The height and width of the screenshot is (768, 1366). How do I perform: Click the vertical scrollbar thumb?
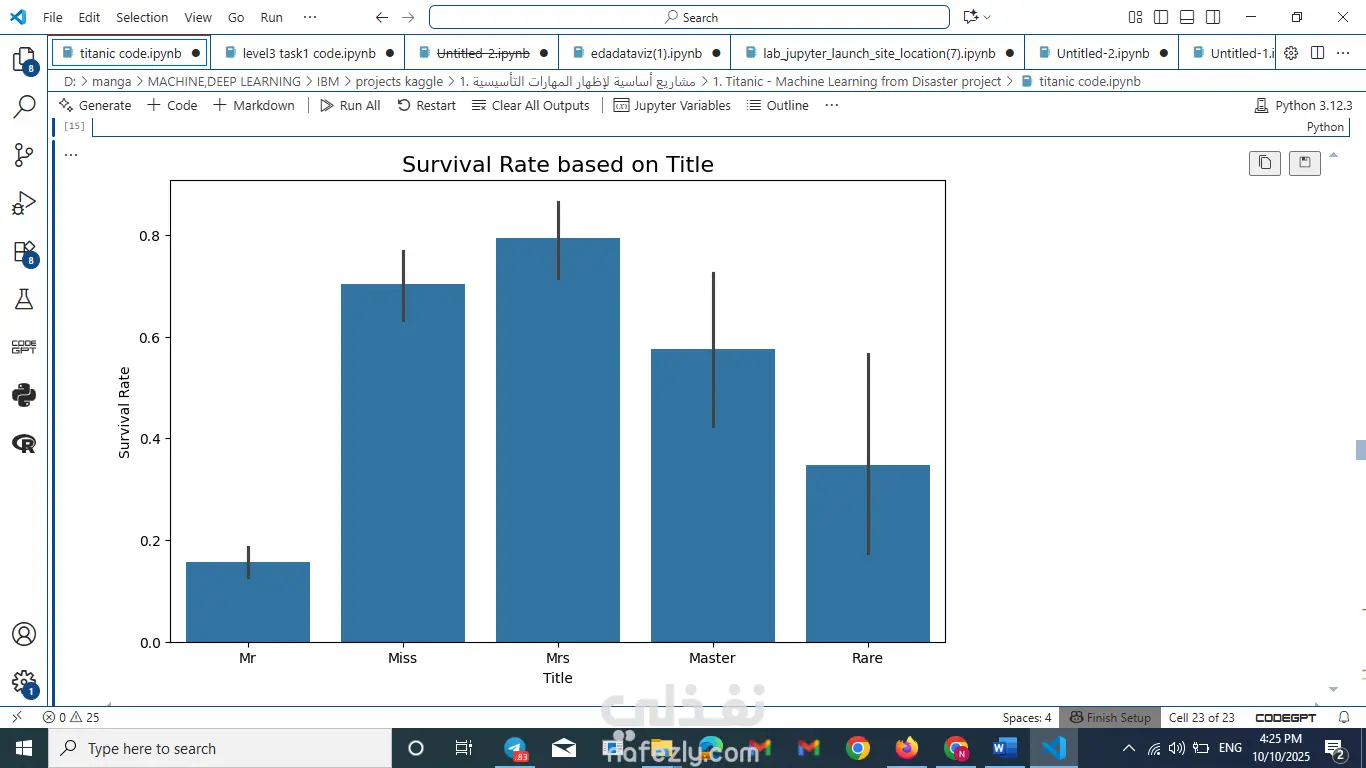pyautogui.click(x=1360, y=450)
